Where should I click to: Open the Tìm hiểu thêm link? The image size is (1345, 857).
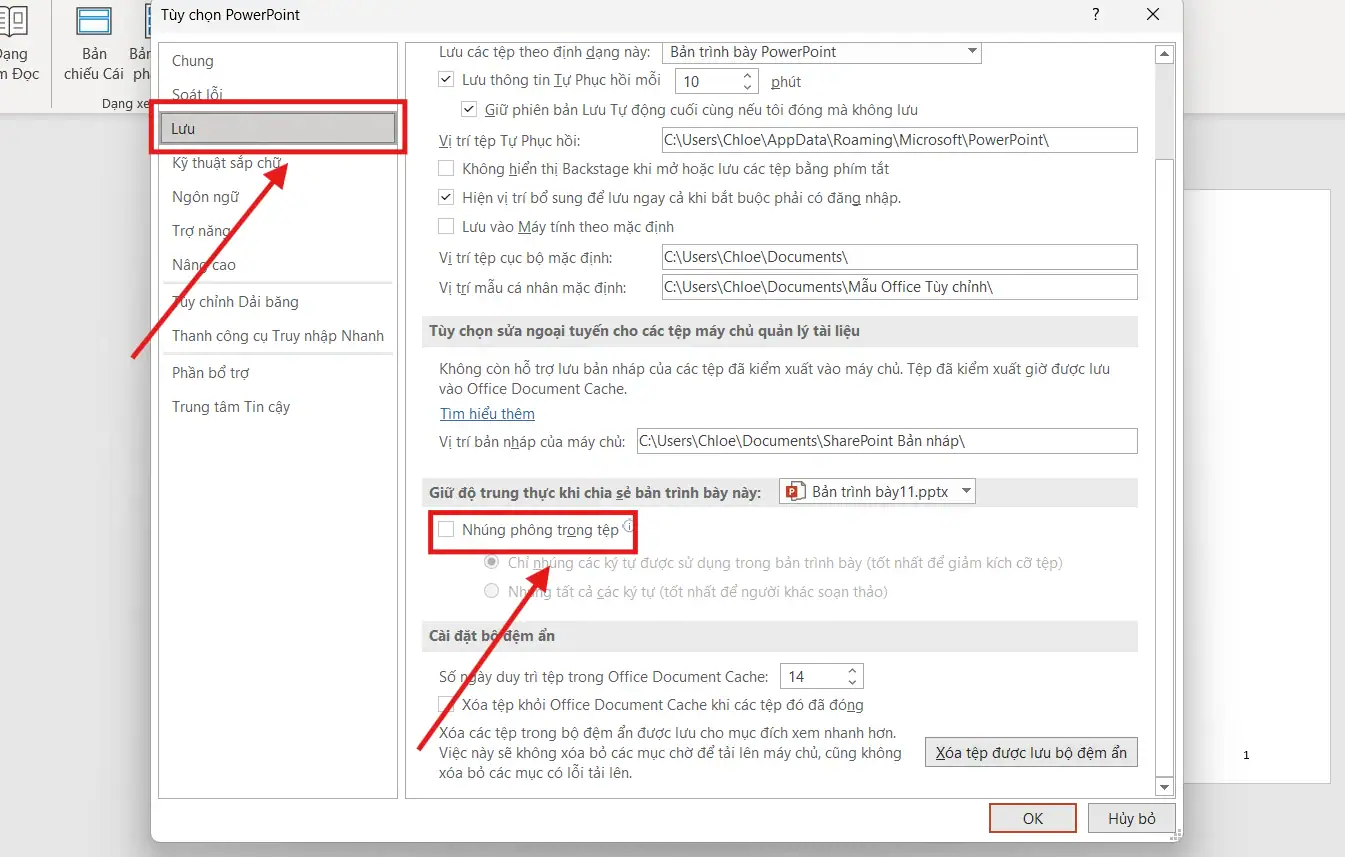coord(487,414)
